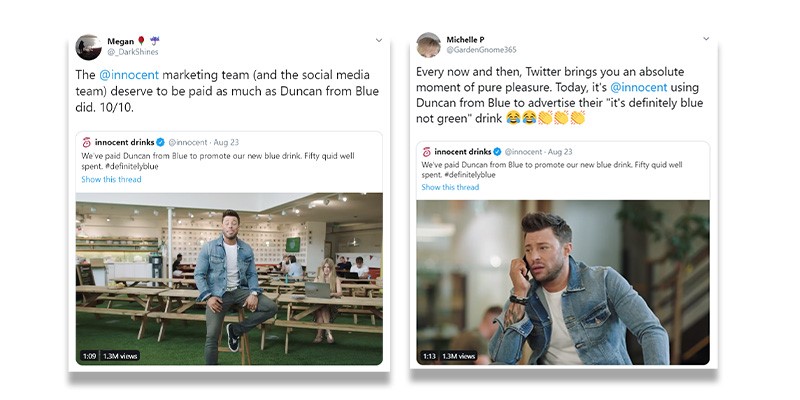Click verified badge in Michelle's quoted tweet

[x=497, y=152]
